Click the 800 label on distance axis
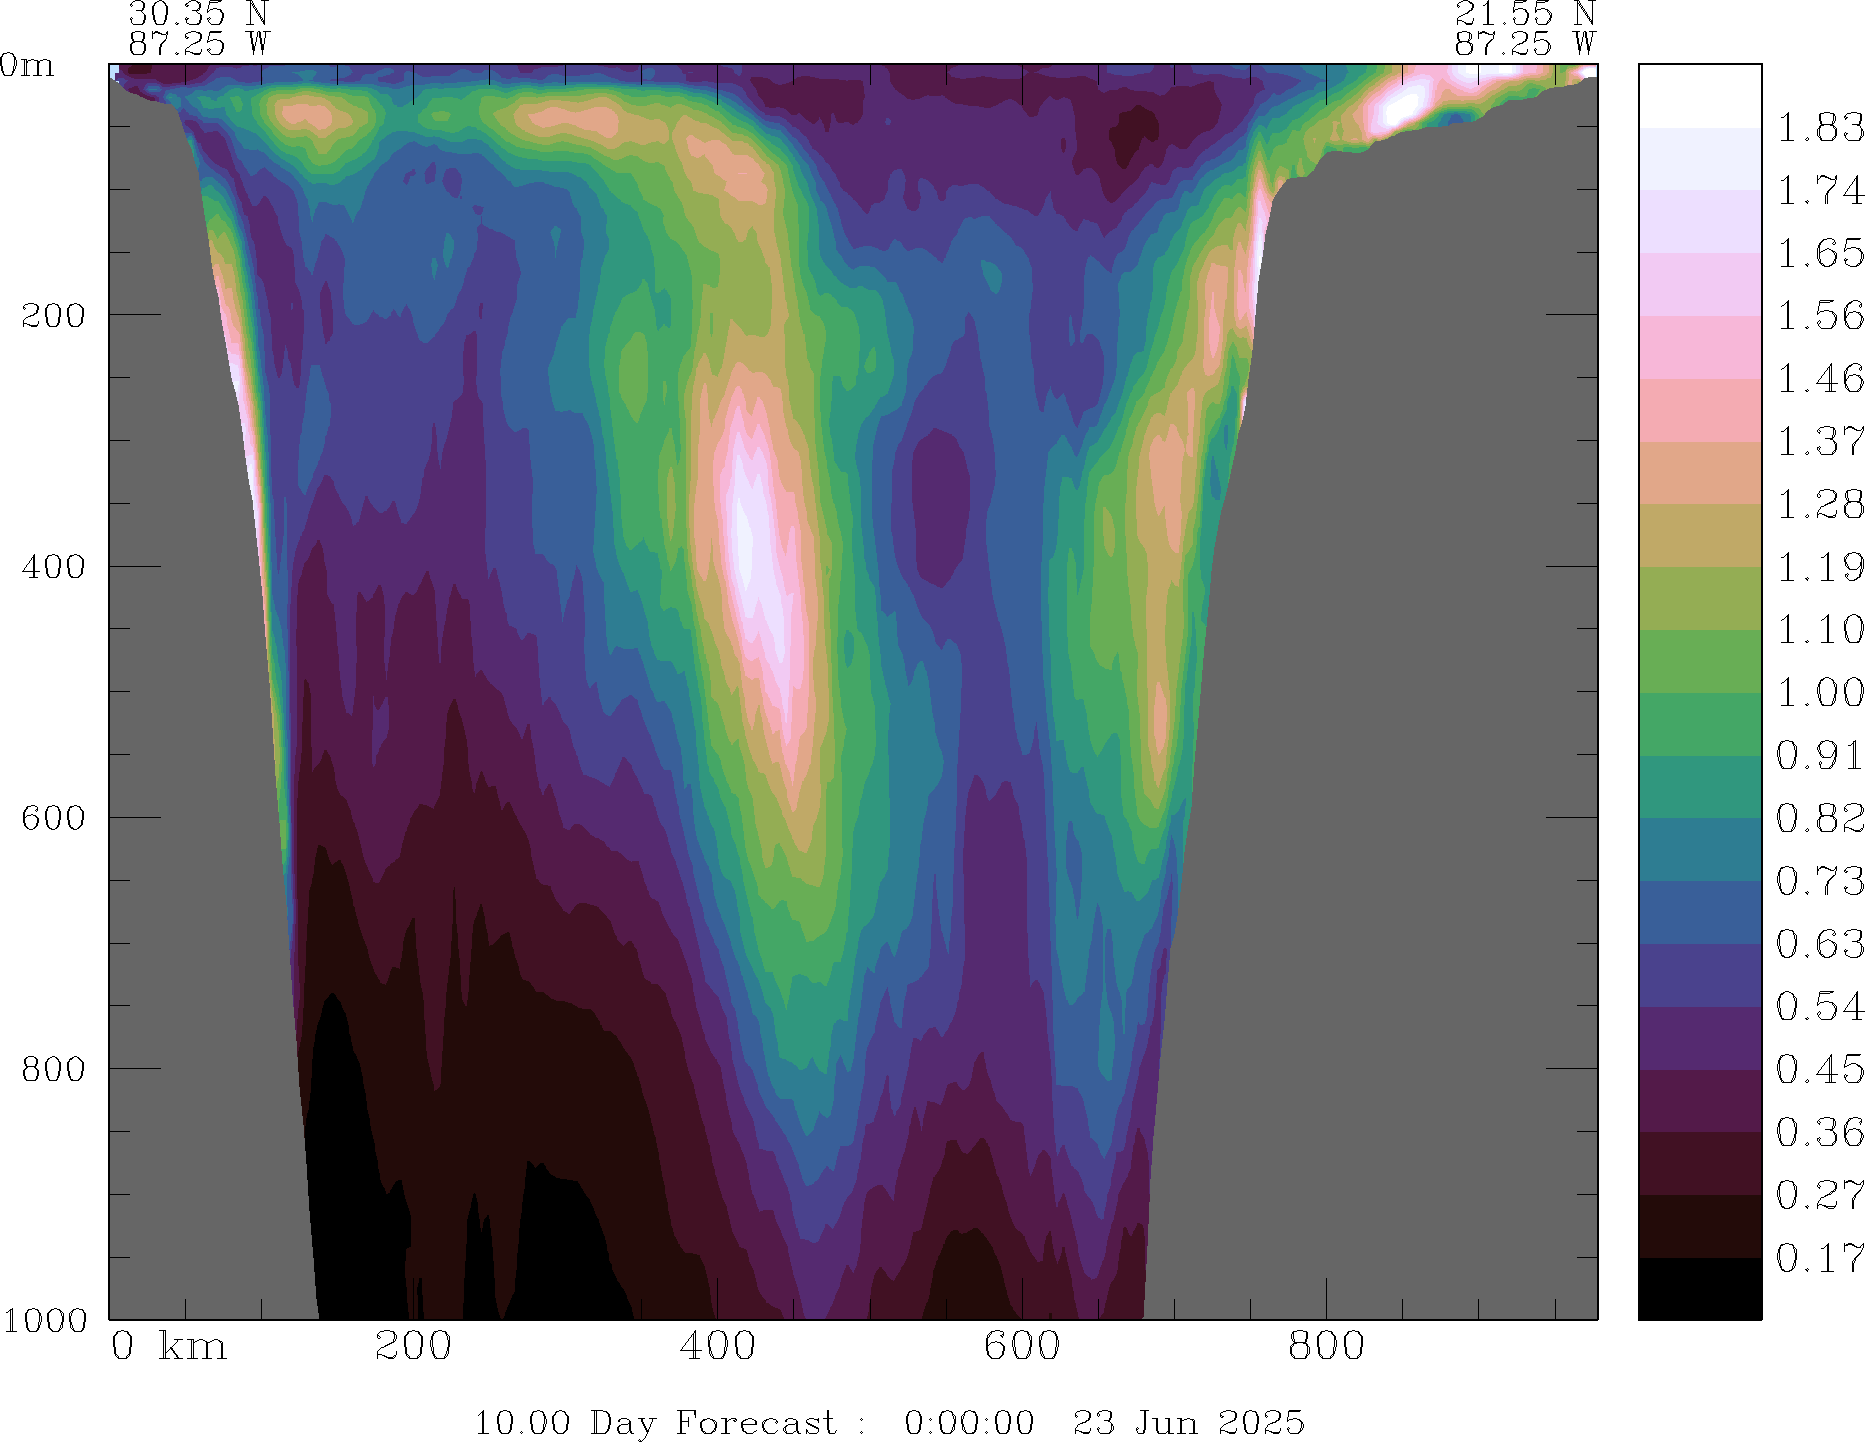Screen dimensions: 1865x1442 pos(1326,1347)
